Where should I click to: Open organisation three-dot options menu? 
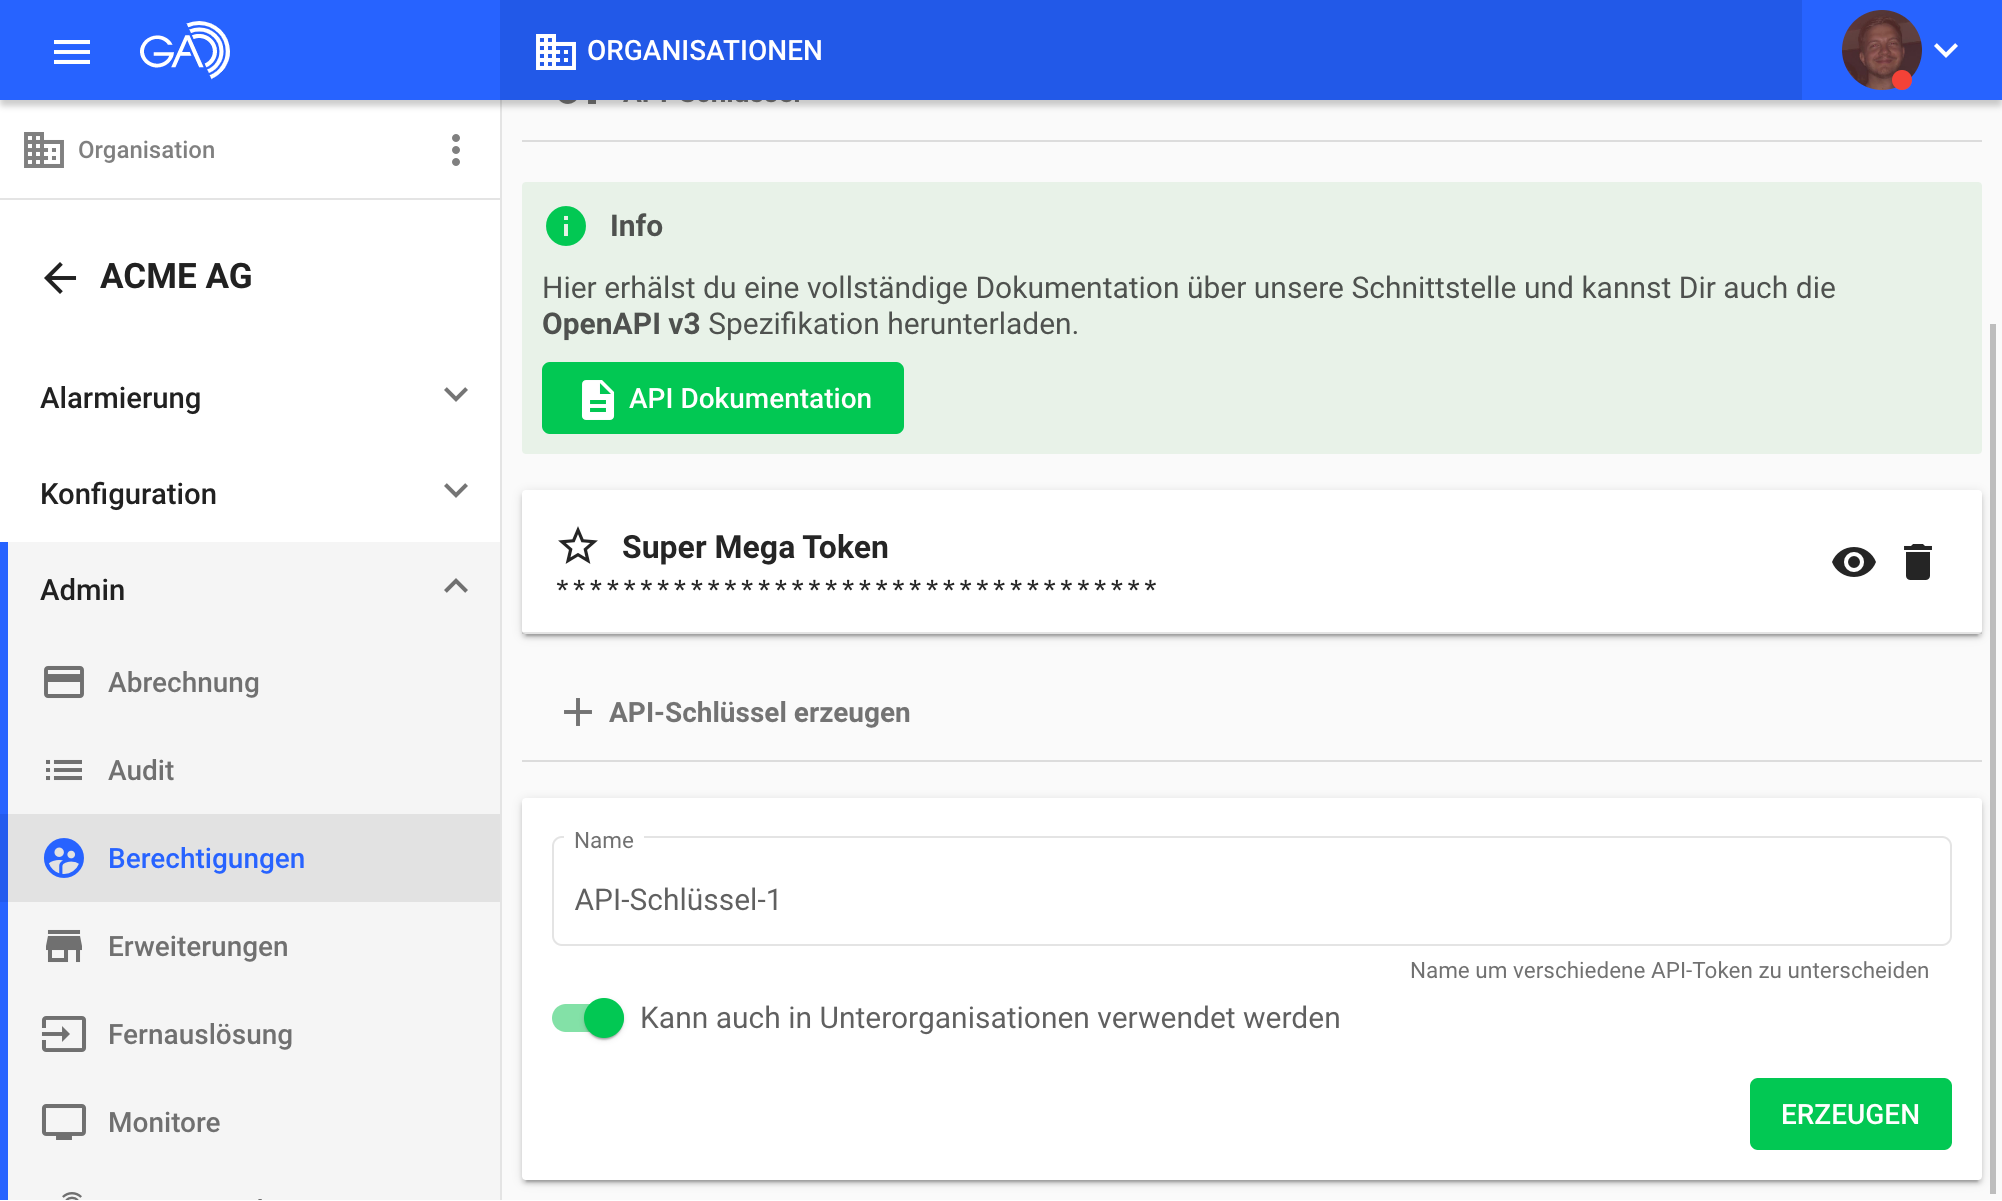coord(456,150)
